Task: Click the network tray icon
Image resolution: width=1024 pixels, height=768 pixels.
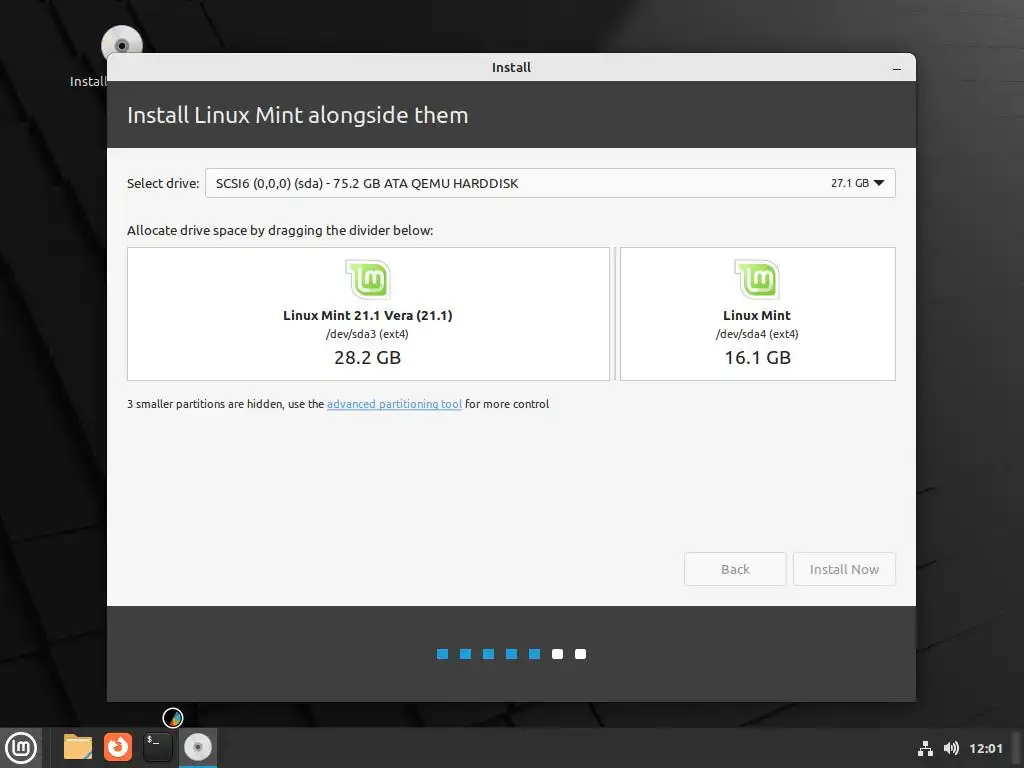Action: (x=925, y=748)
